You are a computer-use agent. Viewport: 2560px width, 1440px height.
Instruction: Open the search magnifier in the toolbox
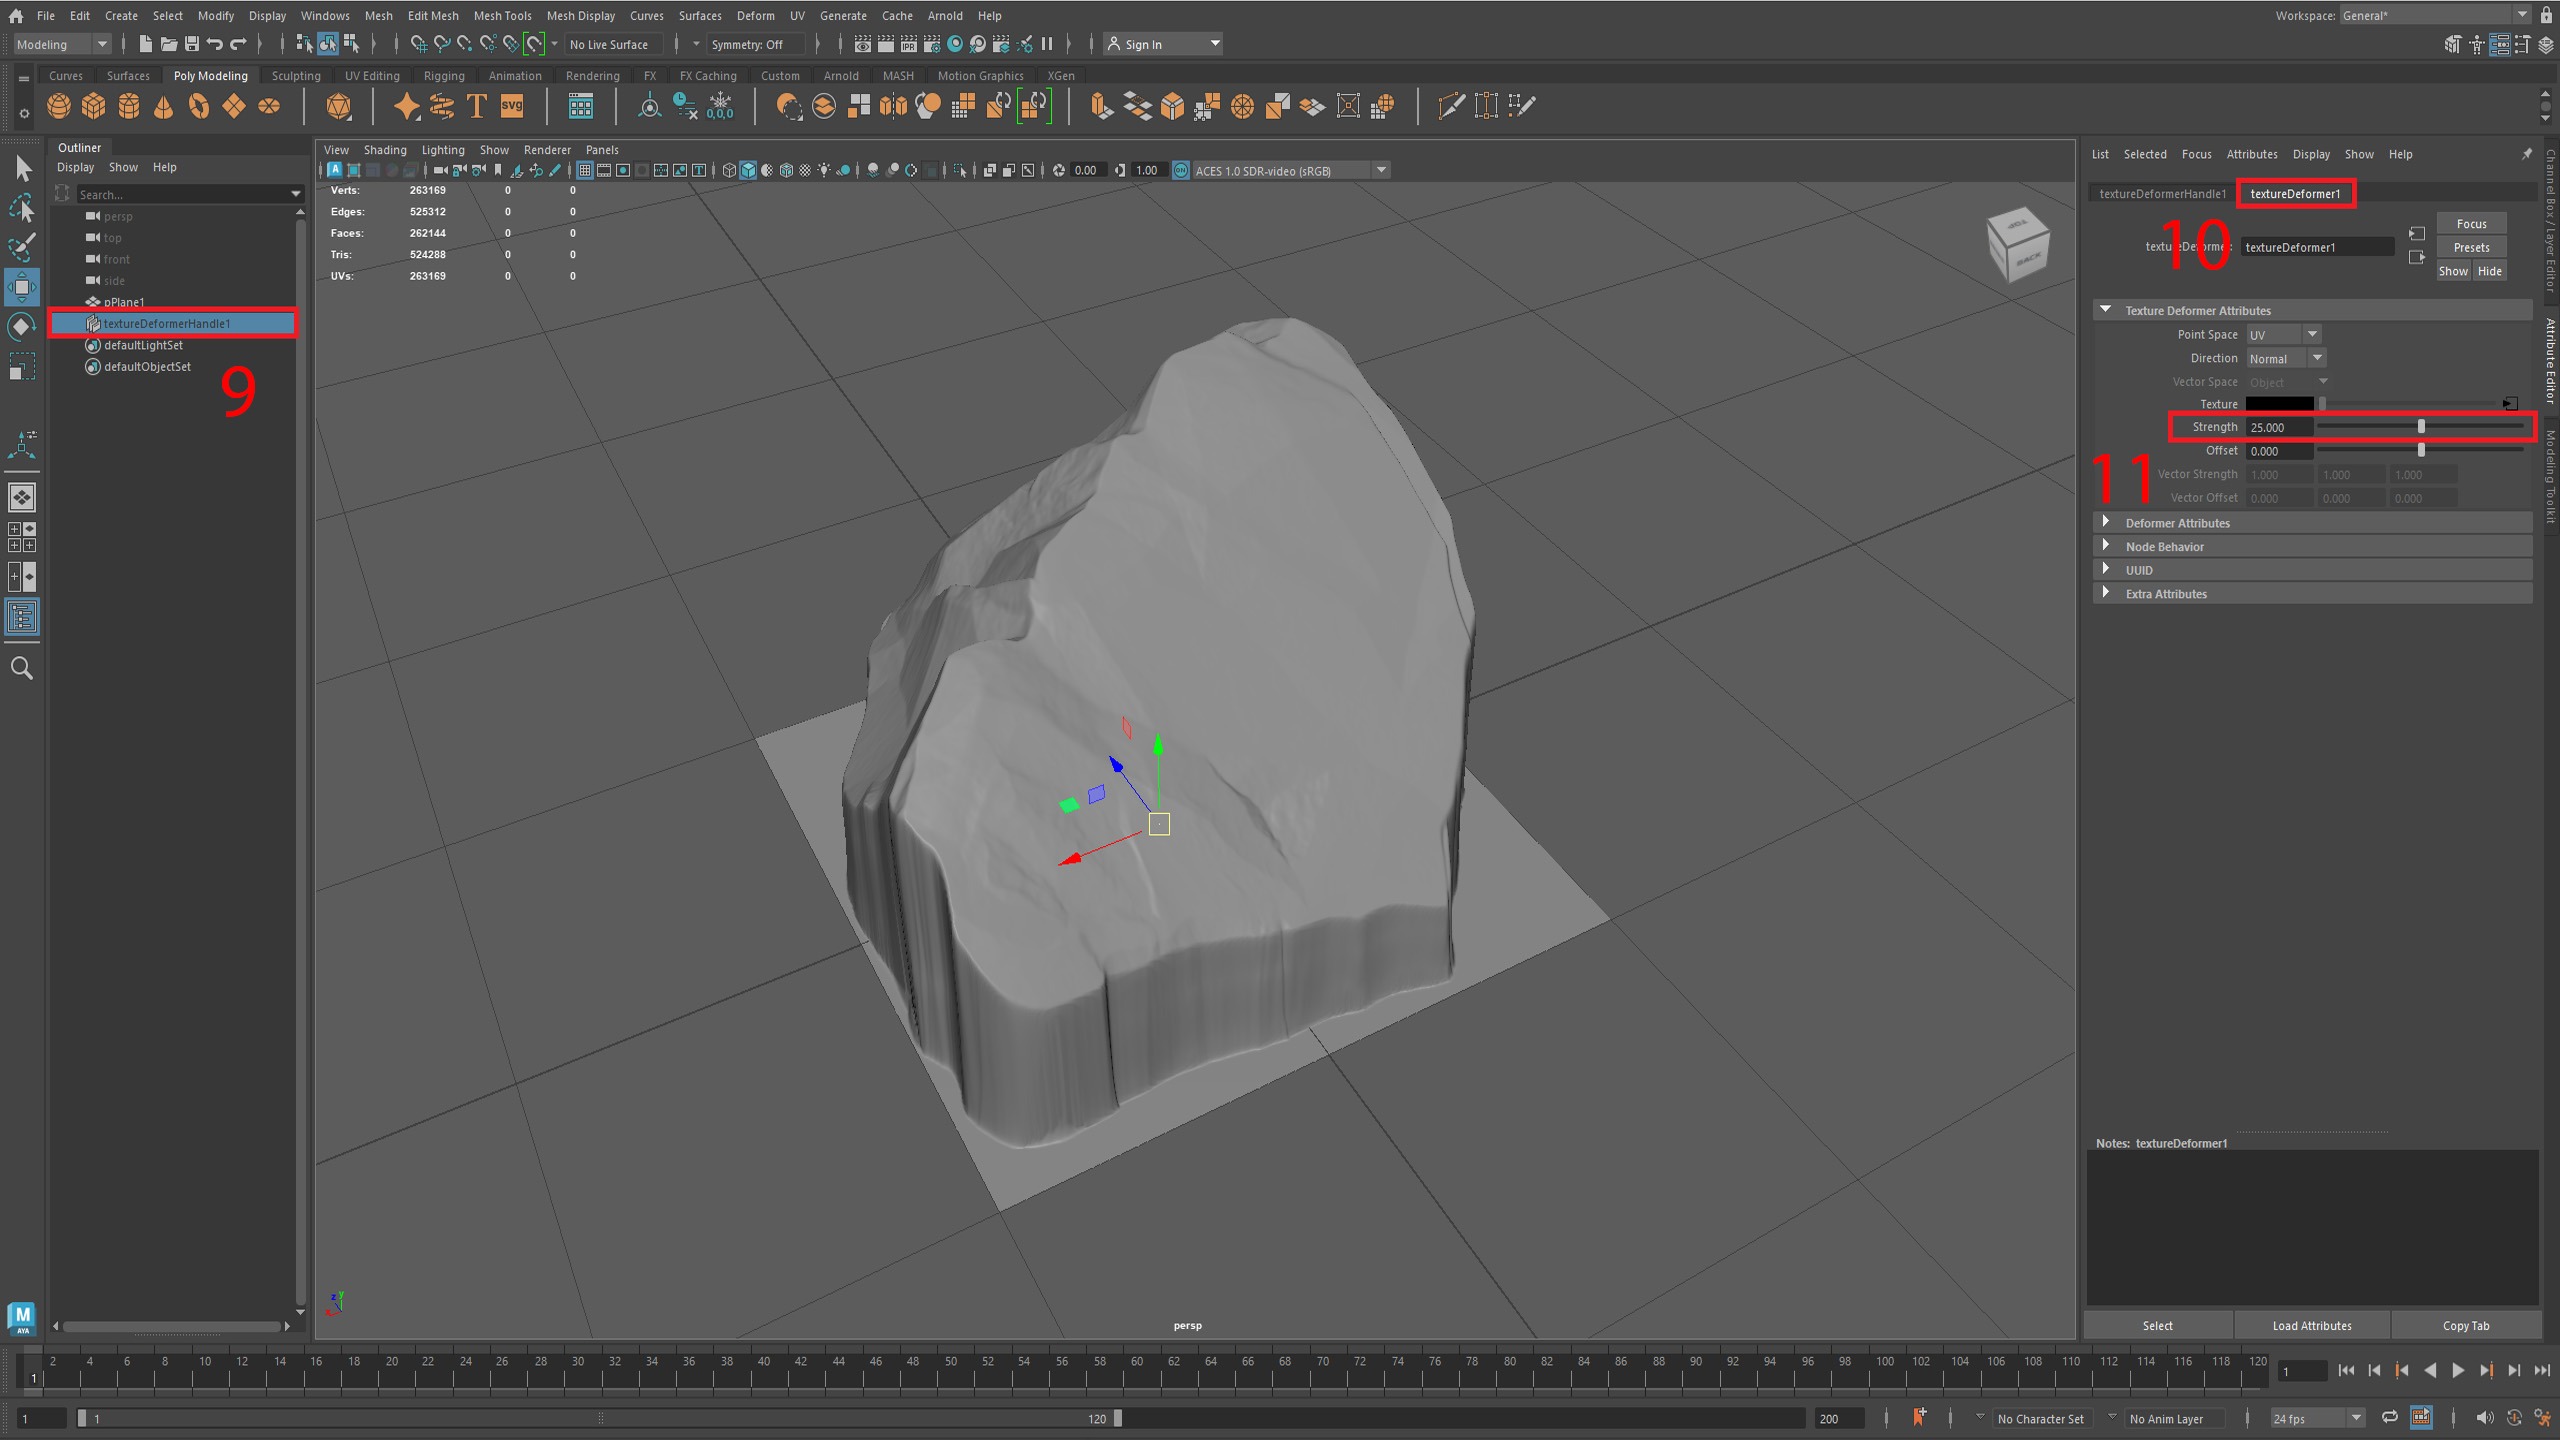(22, 668)
